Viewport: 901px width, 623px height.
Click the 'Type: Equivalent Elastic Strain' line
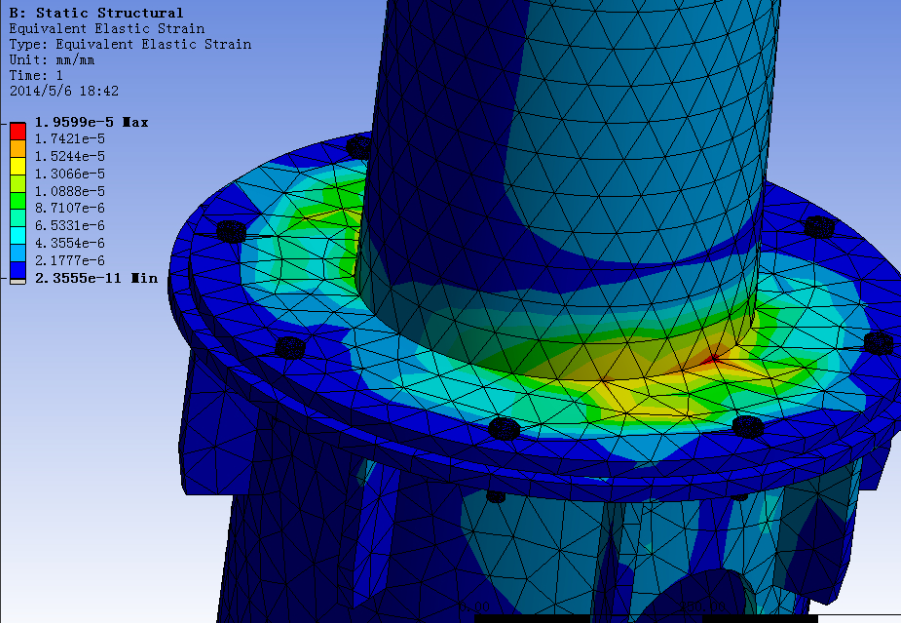[130, 44]
